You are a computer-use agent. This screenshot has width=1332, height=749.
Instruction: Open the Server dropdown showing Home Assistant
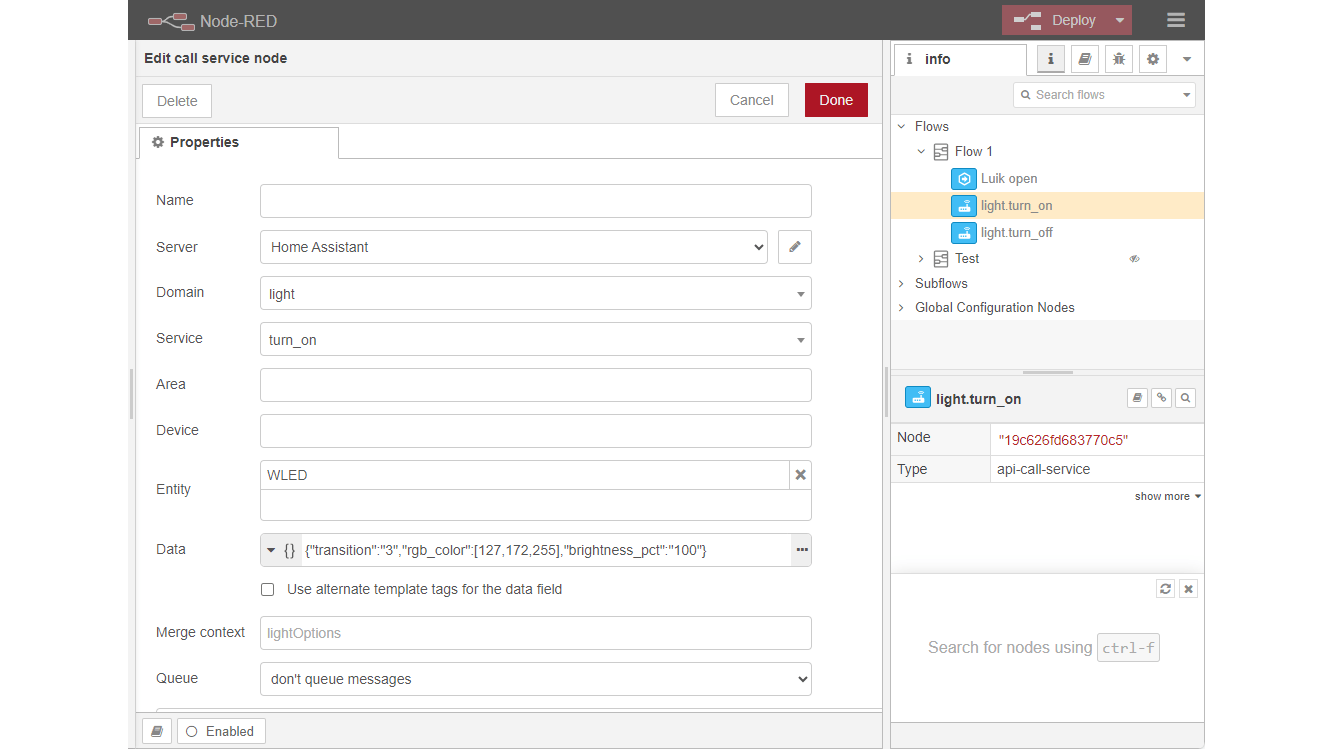coord(514,247)
